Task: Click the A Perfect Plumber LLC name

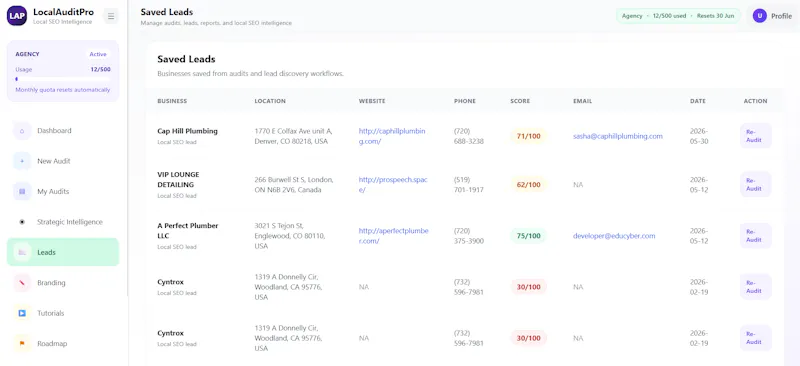Action: [x=187, y=231]
